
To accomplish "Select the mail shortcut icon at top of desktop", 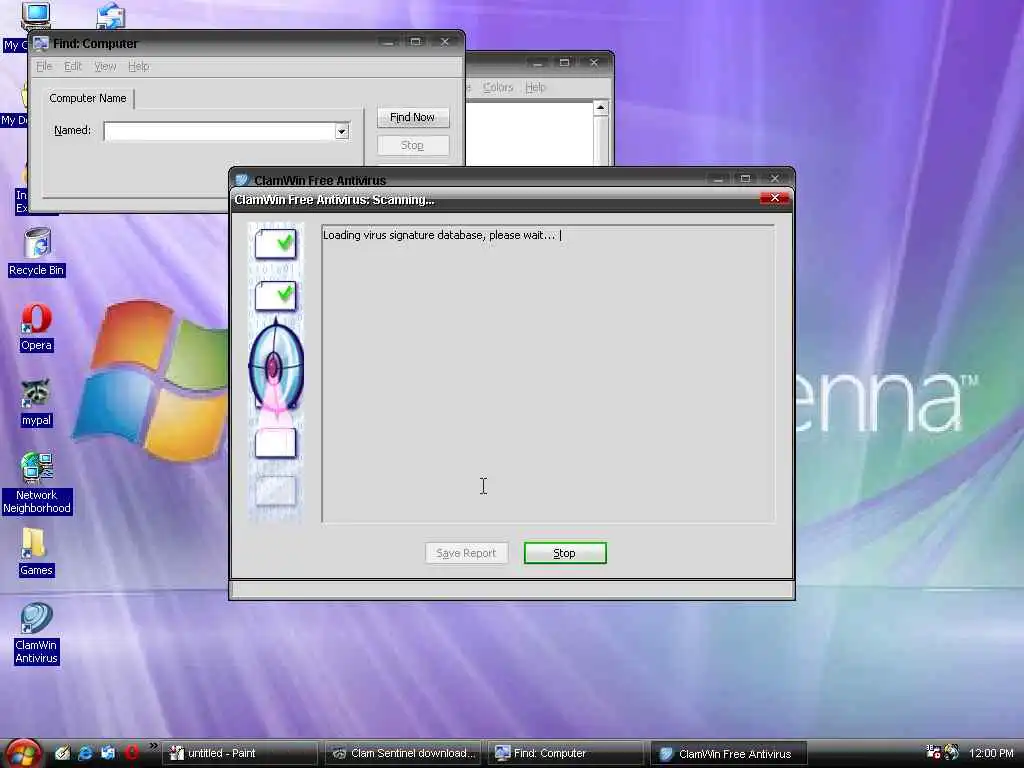I will 110,15.
